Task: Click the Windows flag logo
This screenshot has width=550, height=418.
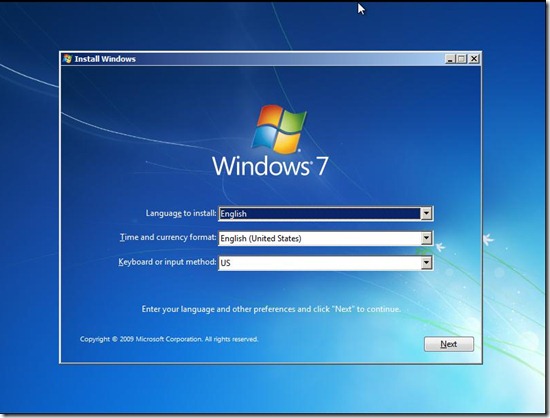Action: pyautogui.click(x=279, y=129)
